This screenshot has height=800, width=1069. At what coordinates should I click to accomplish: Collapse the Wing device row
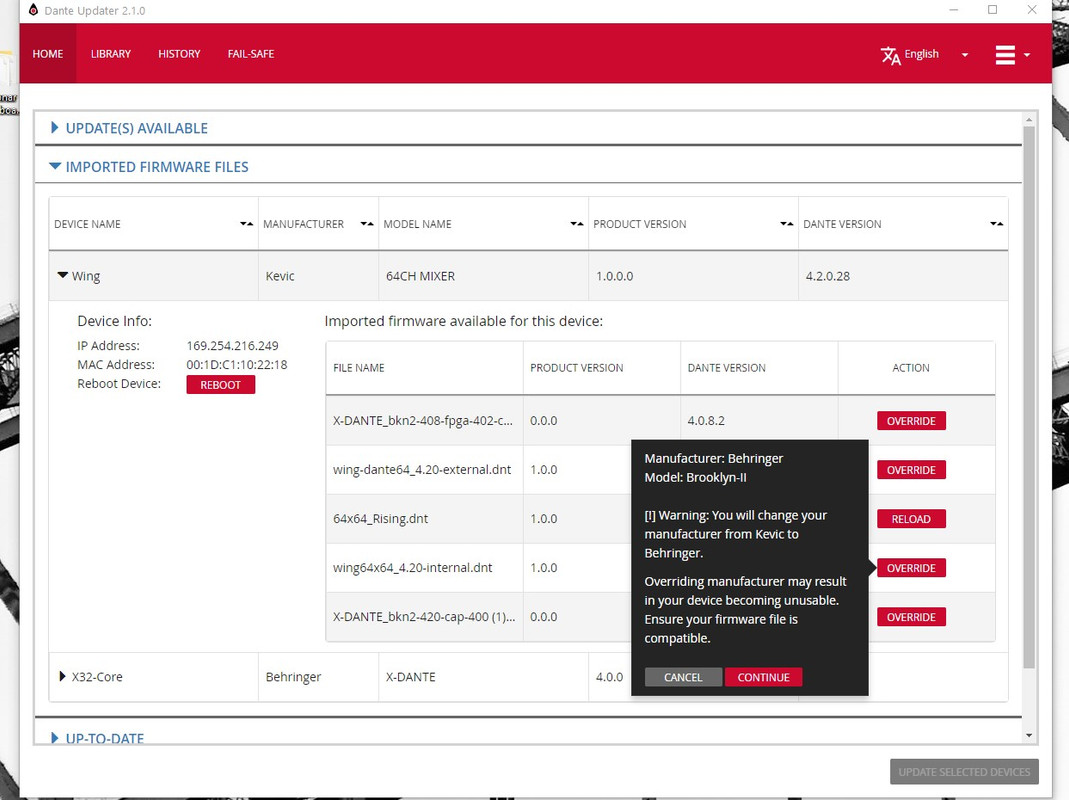(63, 276)
